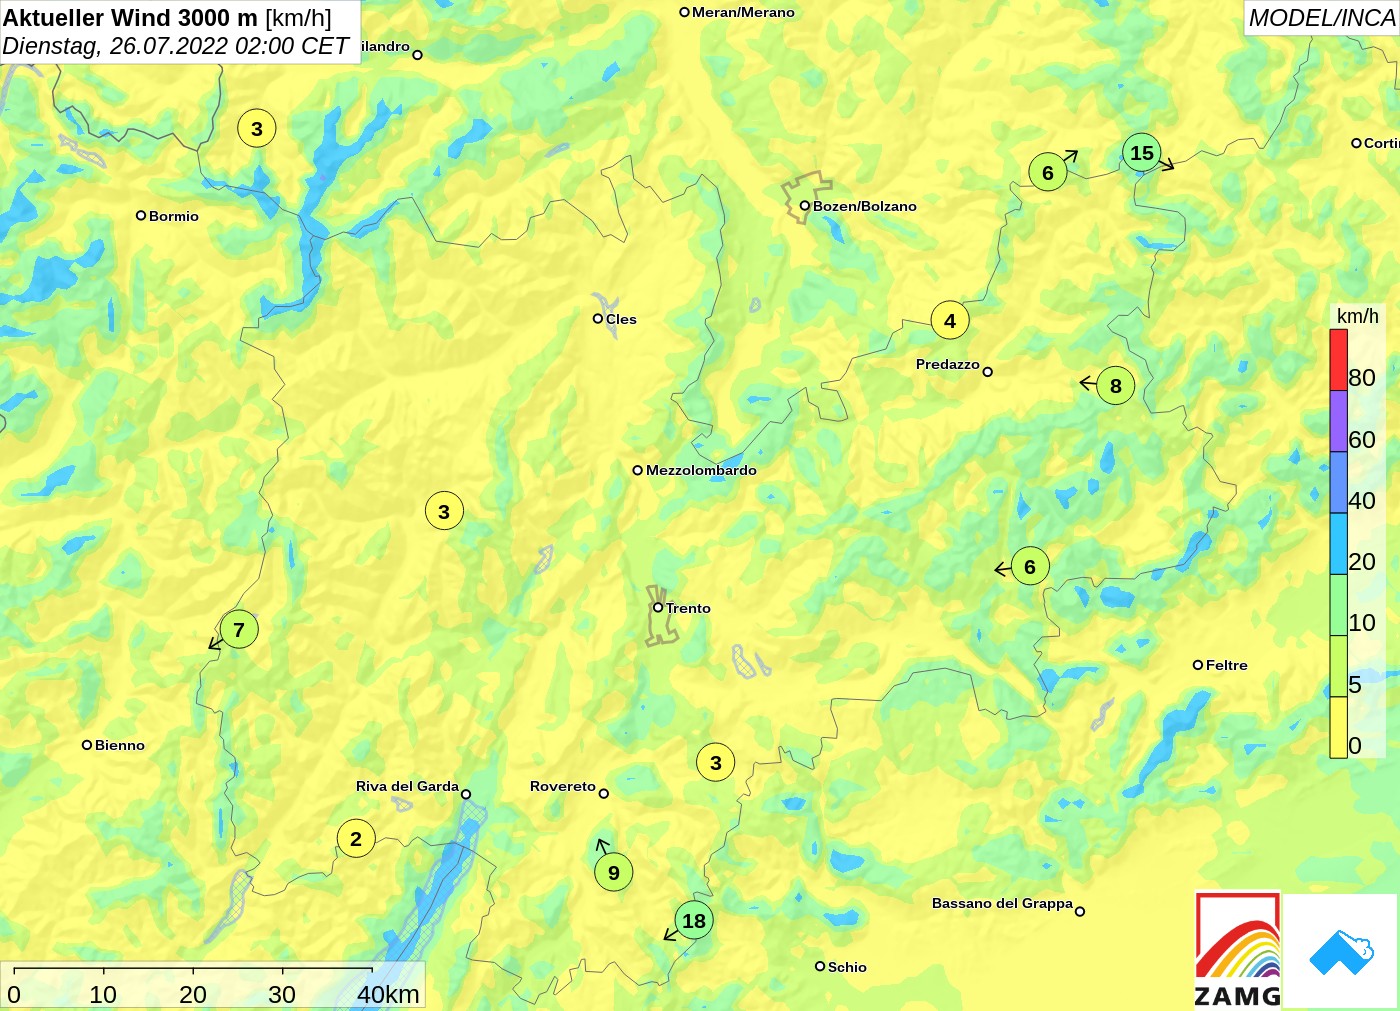Select the 8 km/h wind marker
The width and height of the screenshot is (1400, 1011).
[x=1116, y=386]
